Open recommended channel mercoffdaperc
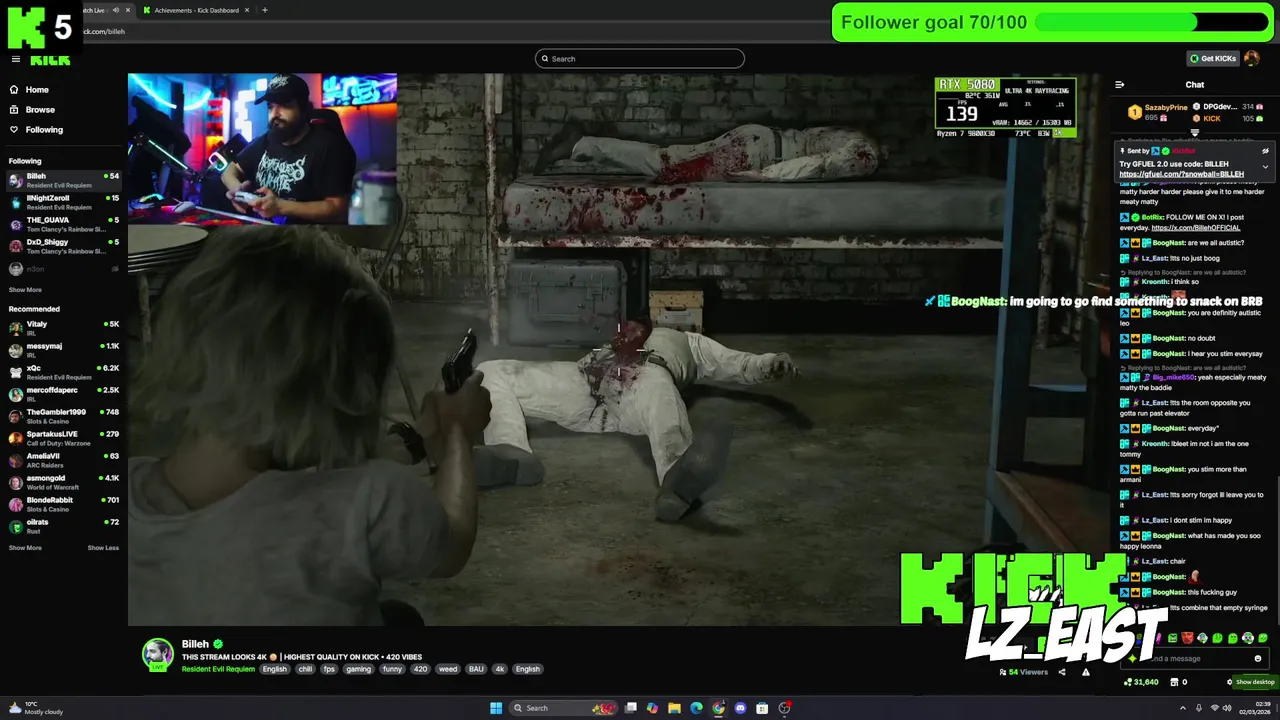The width and height of the screenshot is (1280, 720). (x=63, y=394)
